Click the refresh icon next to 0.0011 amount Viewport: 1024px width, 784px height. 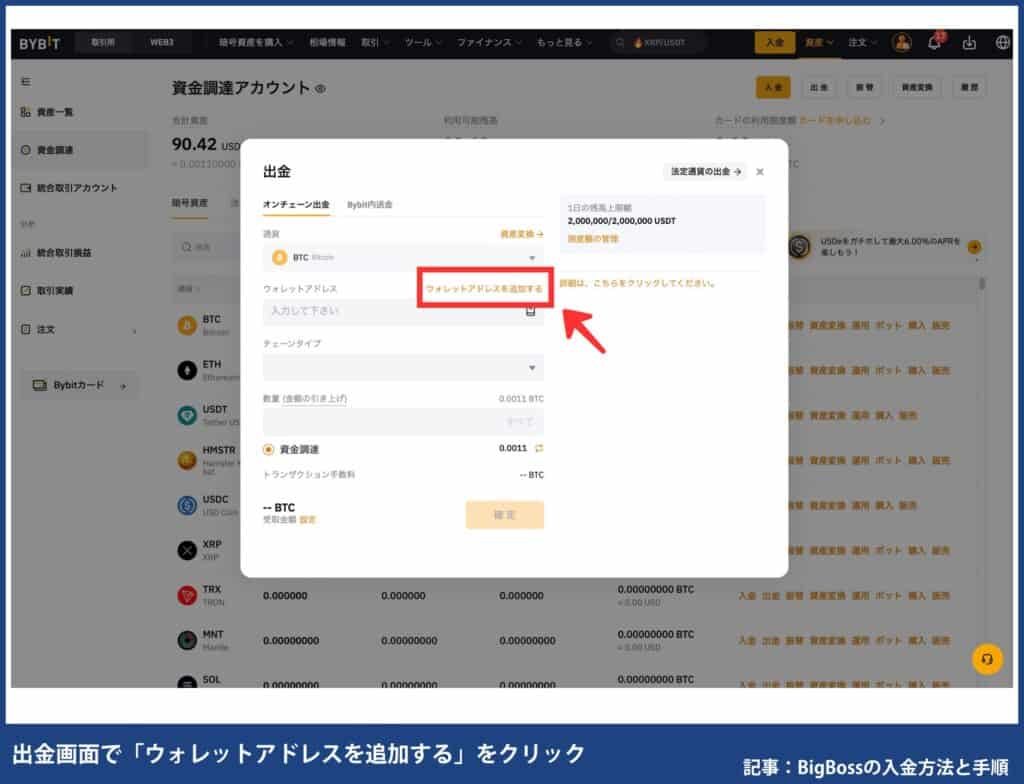pos(540,448)
